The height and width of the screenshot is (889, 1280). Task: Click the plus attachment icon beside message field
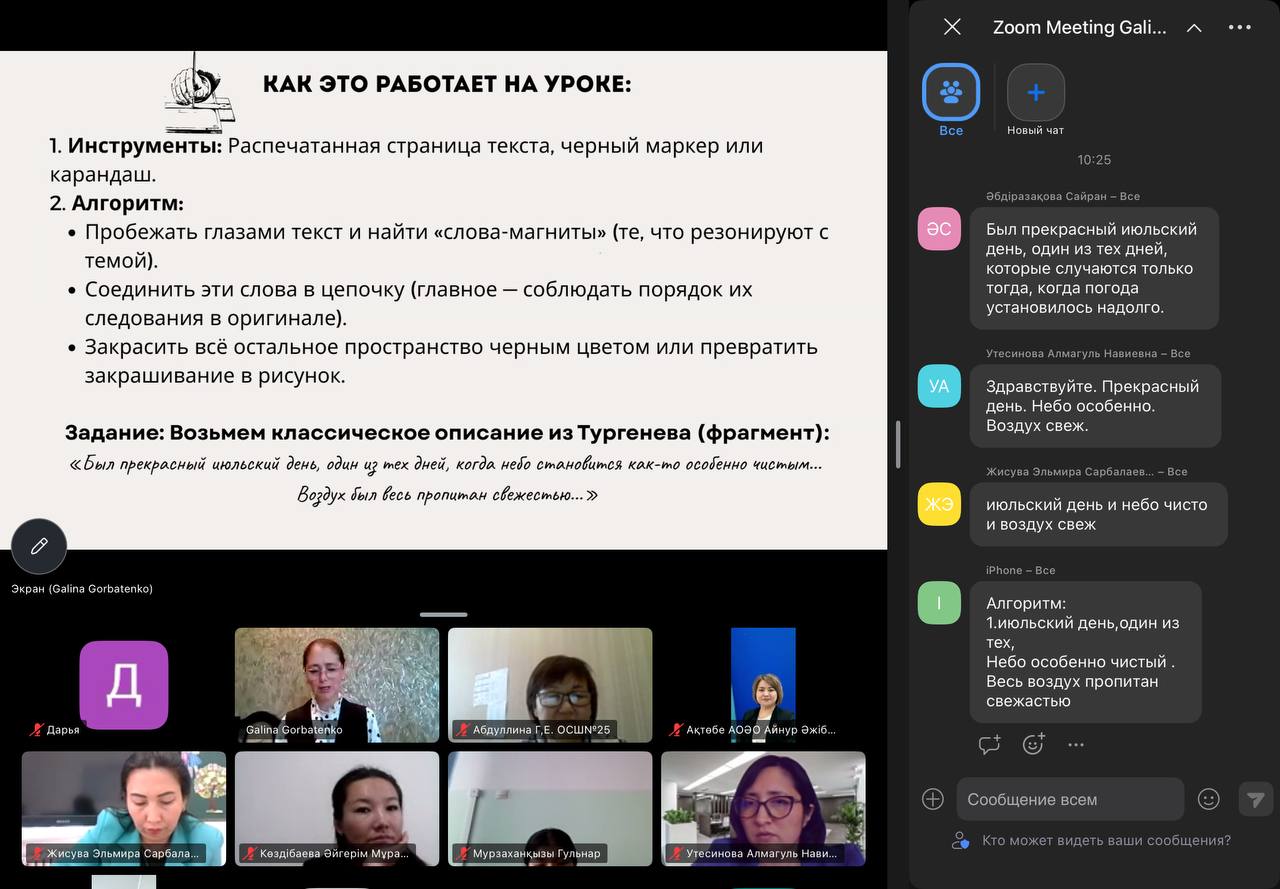(x=932, y=799)
